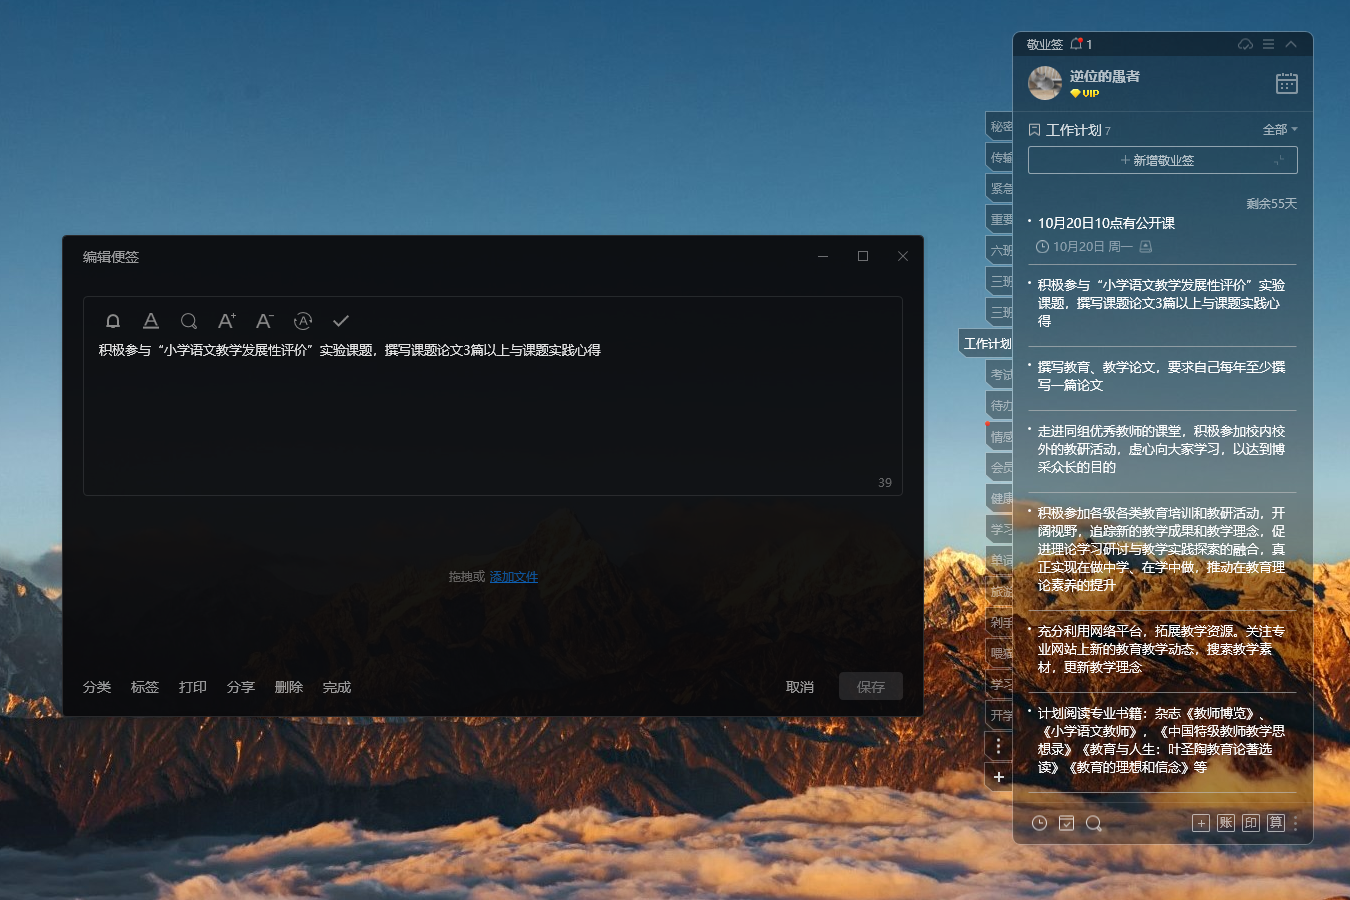Collapse the 敬业签 panel with the up chevron
Image resolution: width=1350 pixels, height=900 pixels.
point(1291,44)
